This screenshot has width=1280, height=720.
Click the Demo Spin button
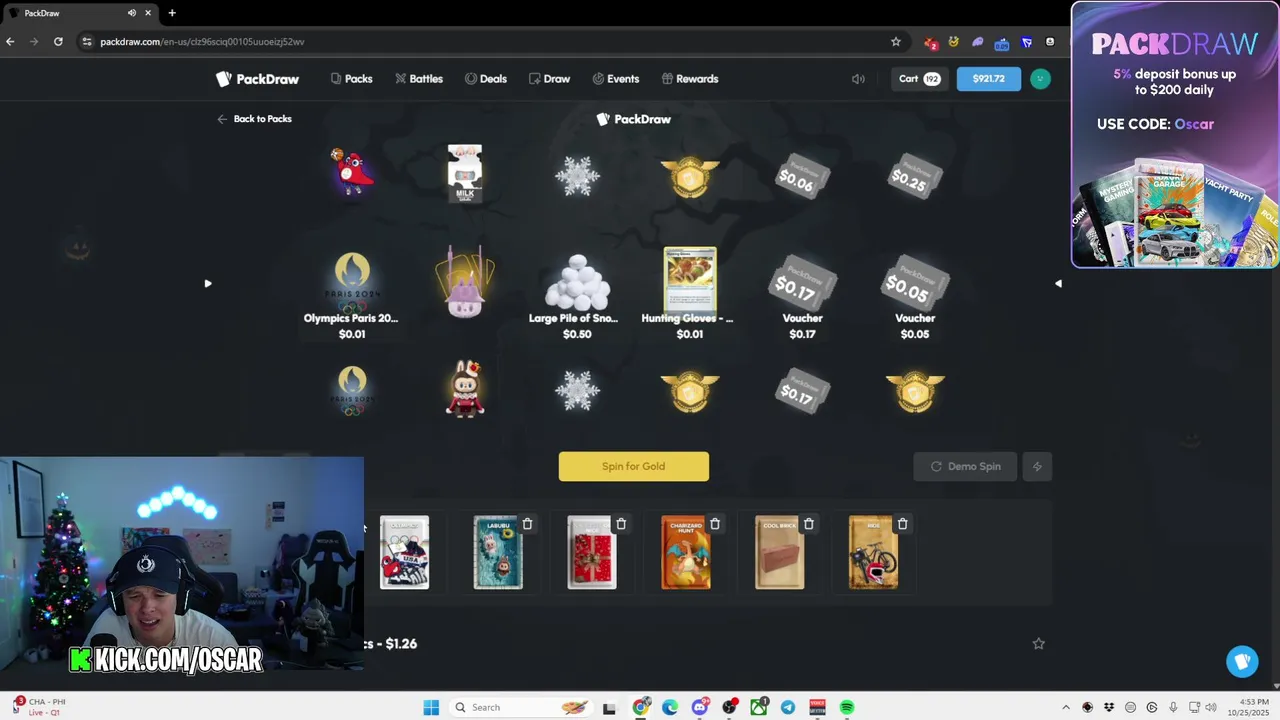tap(965, 466)
